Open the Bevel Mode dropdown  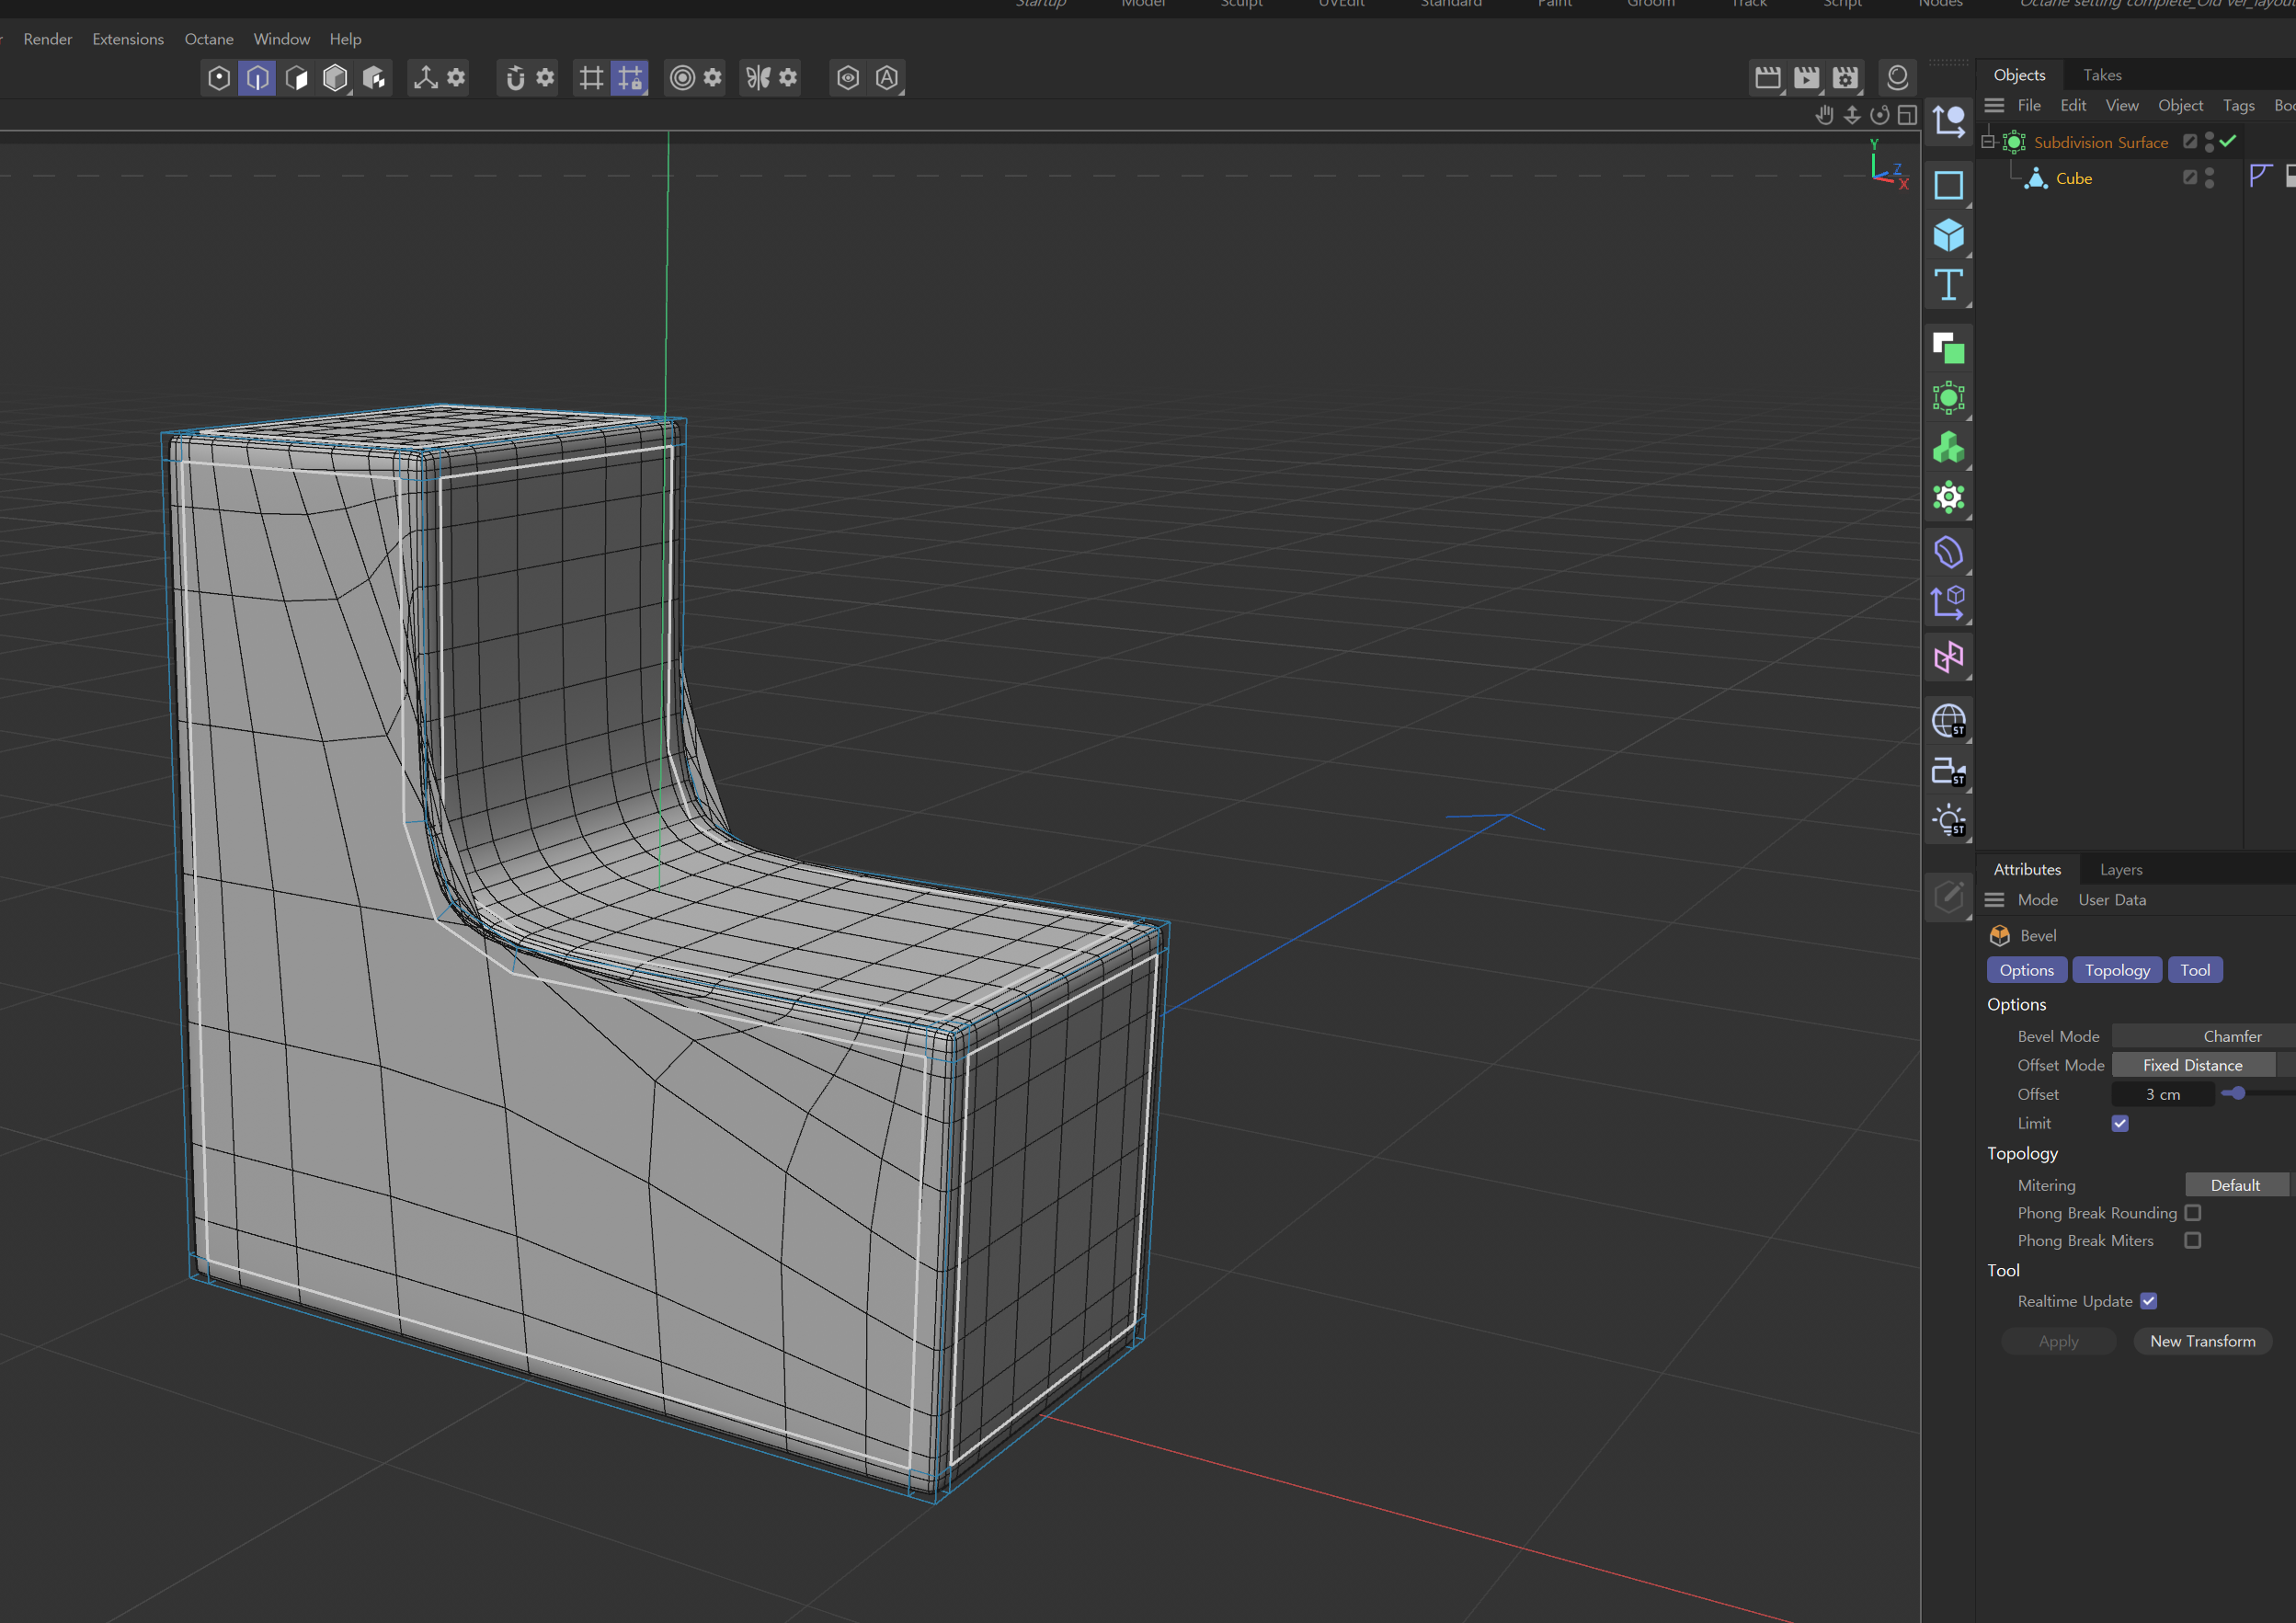[2231, 1036]
